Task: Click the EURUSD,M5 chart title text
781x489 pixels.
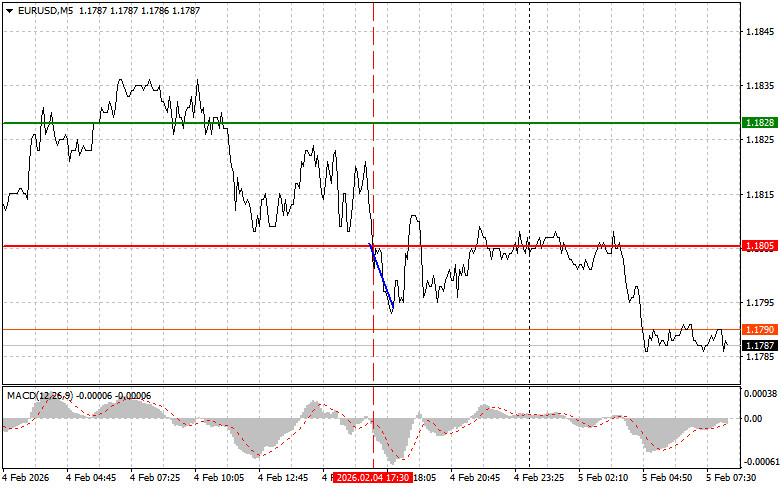Action: (45, 10)
